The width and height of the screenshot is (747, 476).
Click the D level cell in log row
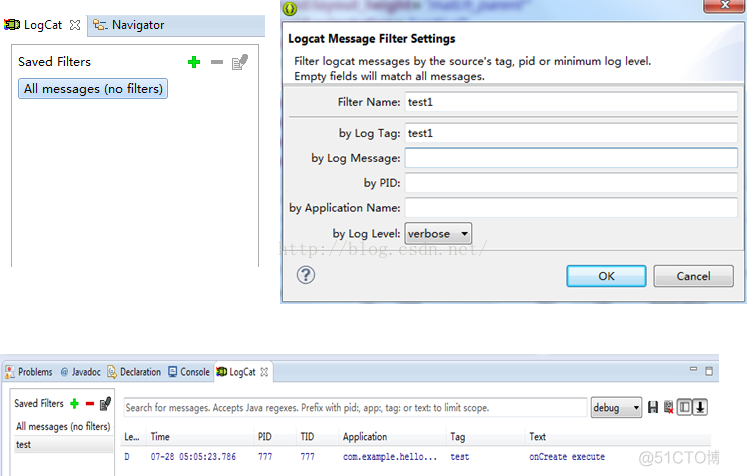pos(127,457)
